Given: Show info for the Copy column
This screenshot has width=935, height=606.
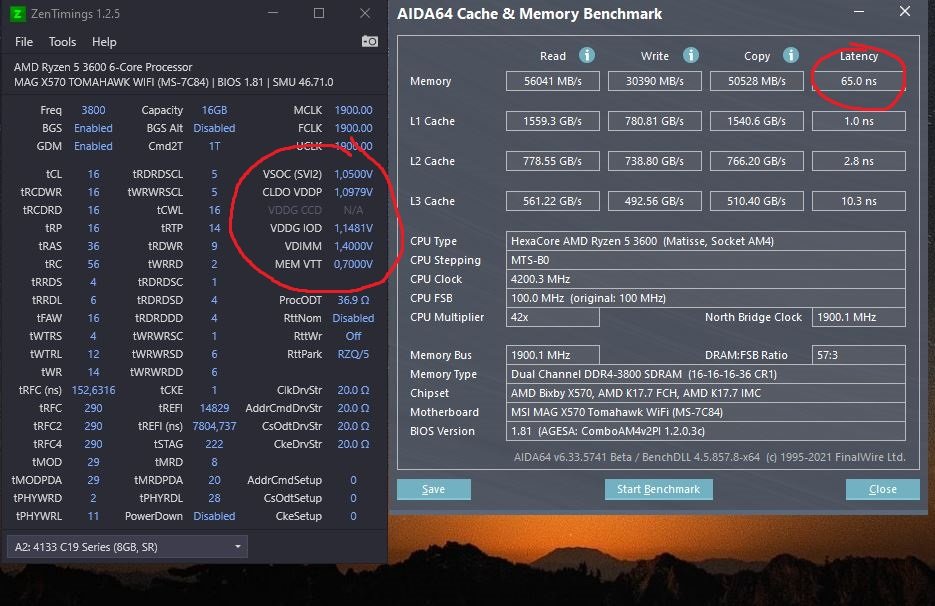Looking at the screenshot, I should coord(791,55).
